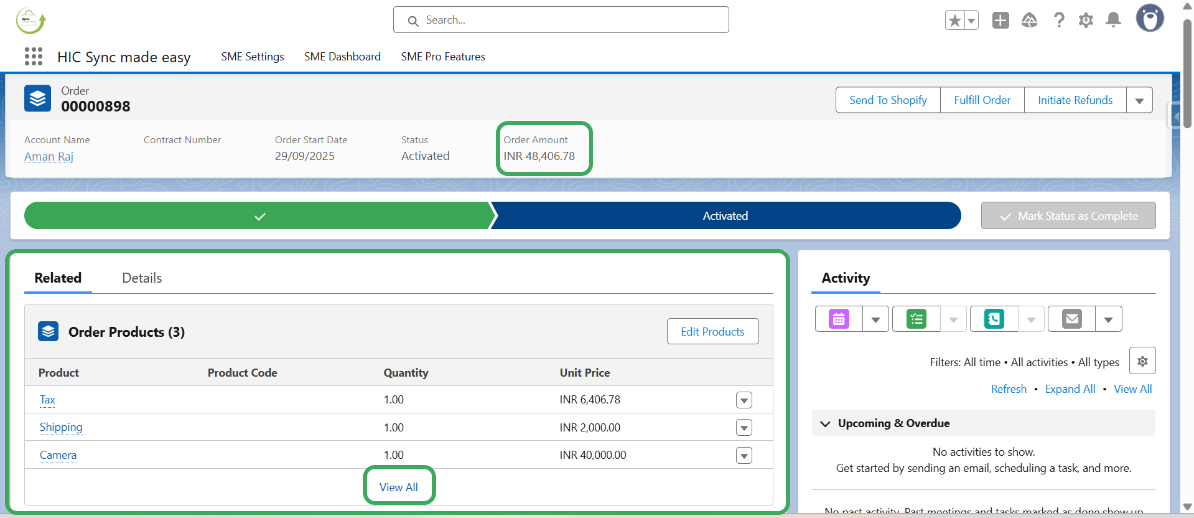This screenshot has height=518, width=1194.
Task: Open the App Launcher dots grid
Action: click(x=34, y=56)
